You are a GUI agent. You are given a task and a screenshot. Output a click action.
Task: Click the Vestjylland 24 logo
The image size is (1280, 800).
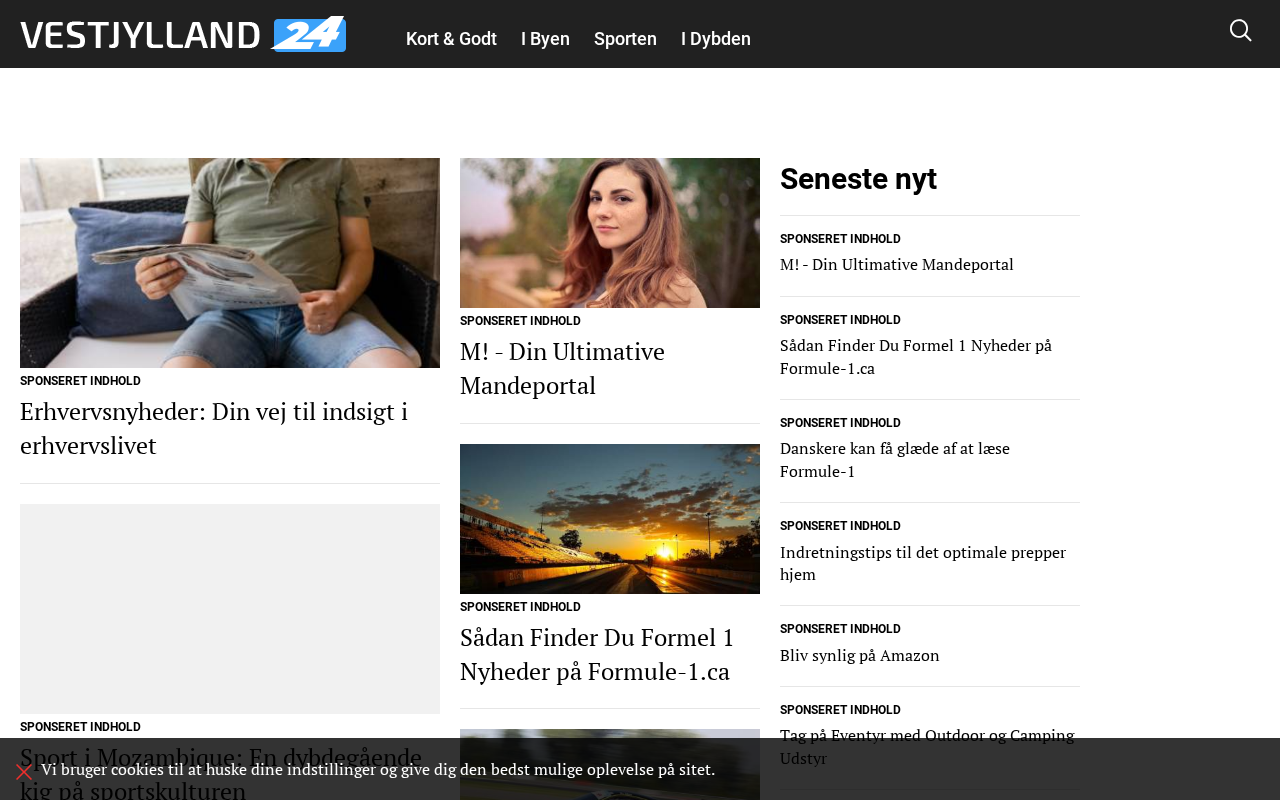tap(183, 35)
